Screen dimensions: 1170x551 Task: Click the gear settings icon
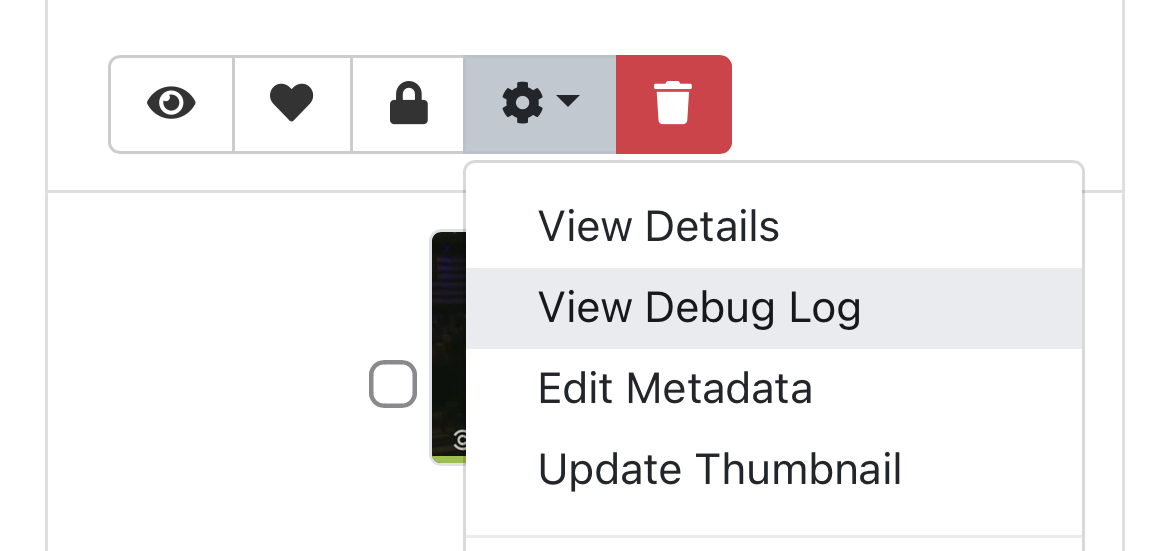click(522, 103)
